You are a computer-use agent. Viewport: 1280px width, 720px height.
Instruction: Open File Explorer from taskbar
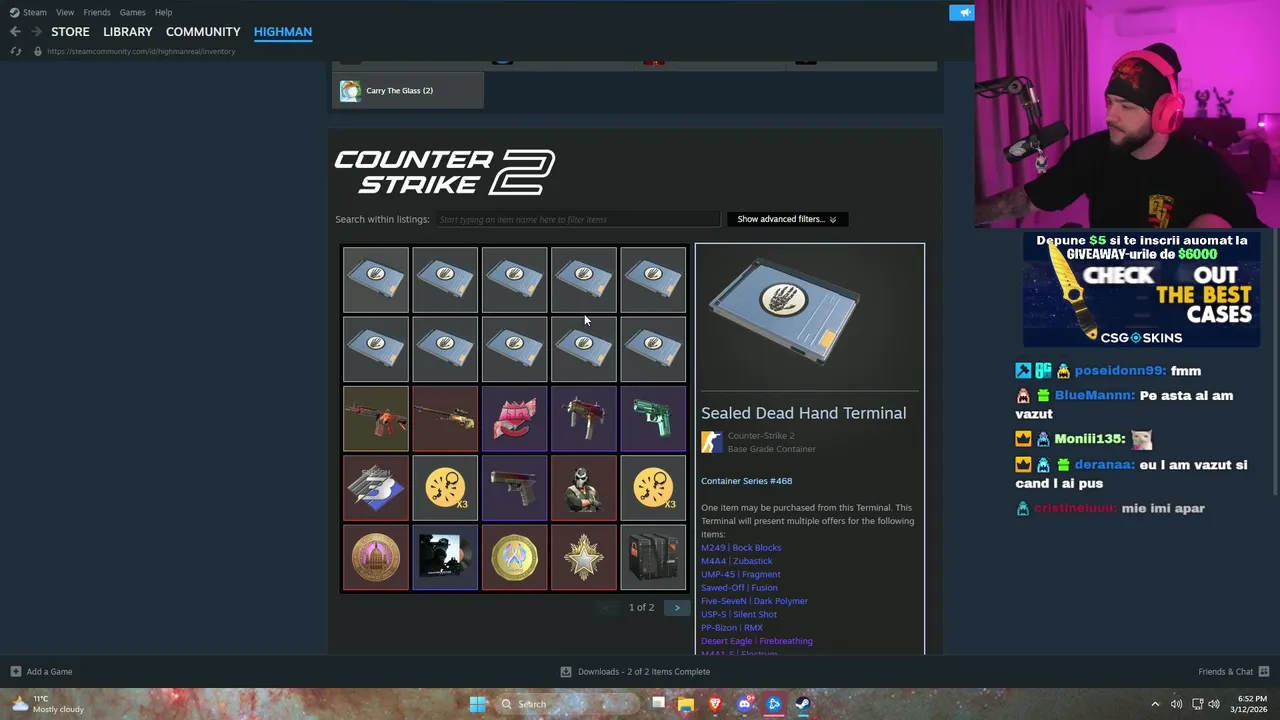tap(686, 704)
